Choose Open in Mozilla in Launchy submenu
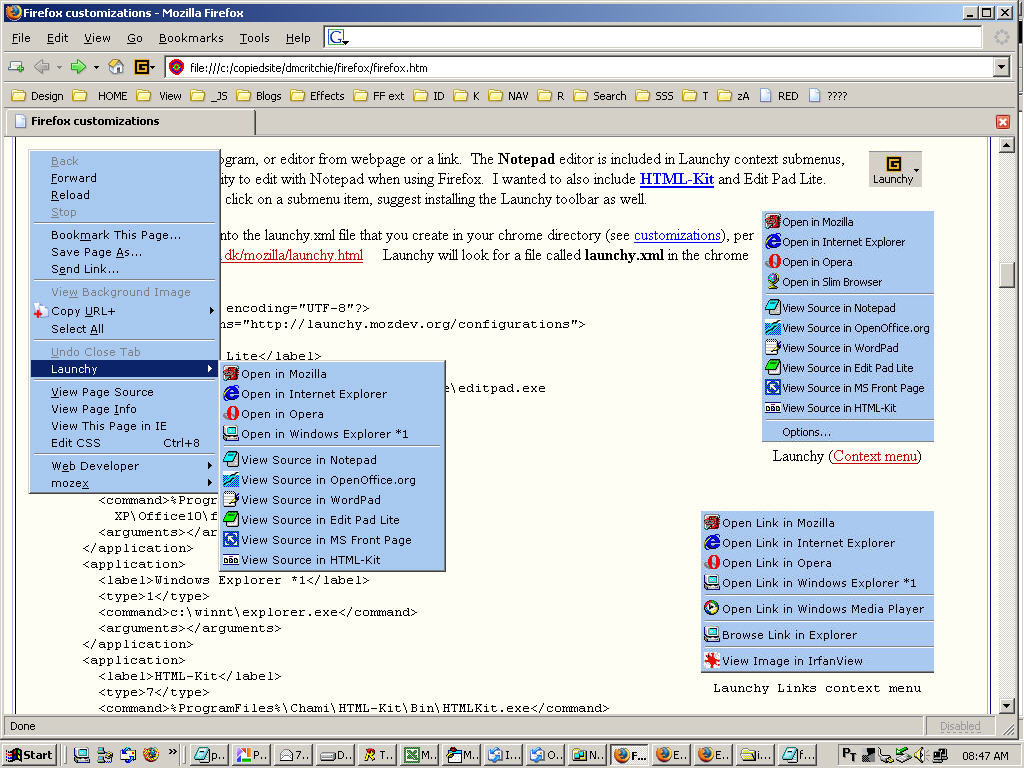Viewport: 1024px width, 768px height. [x=332, y=374]
